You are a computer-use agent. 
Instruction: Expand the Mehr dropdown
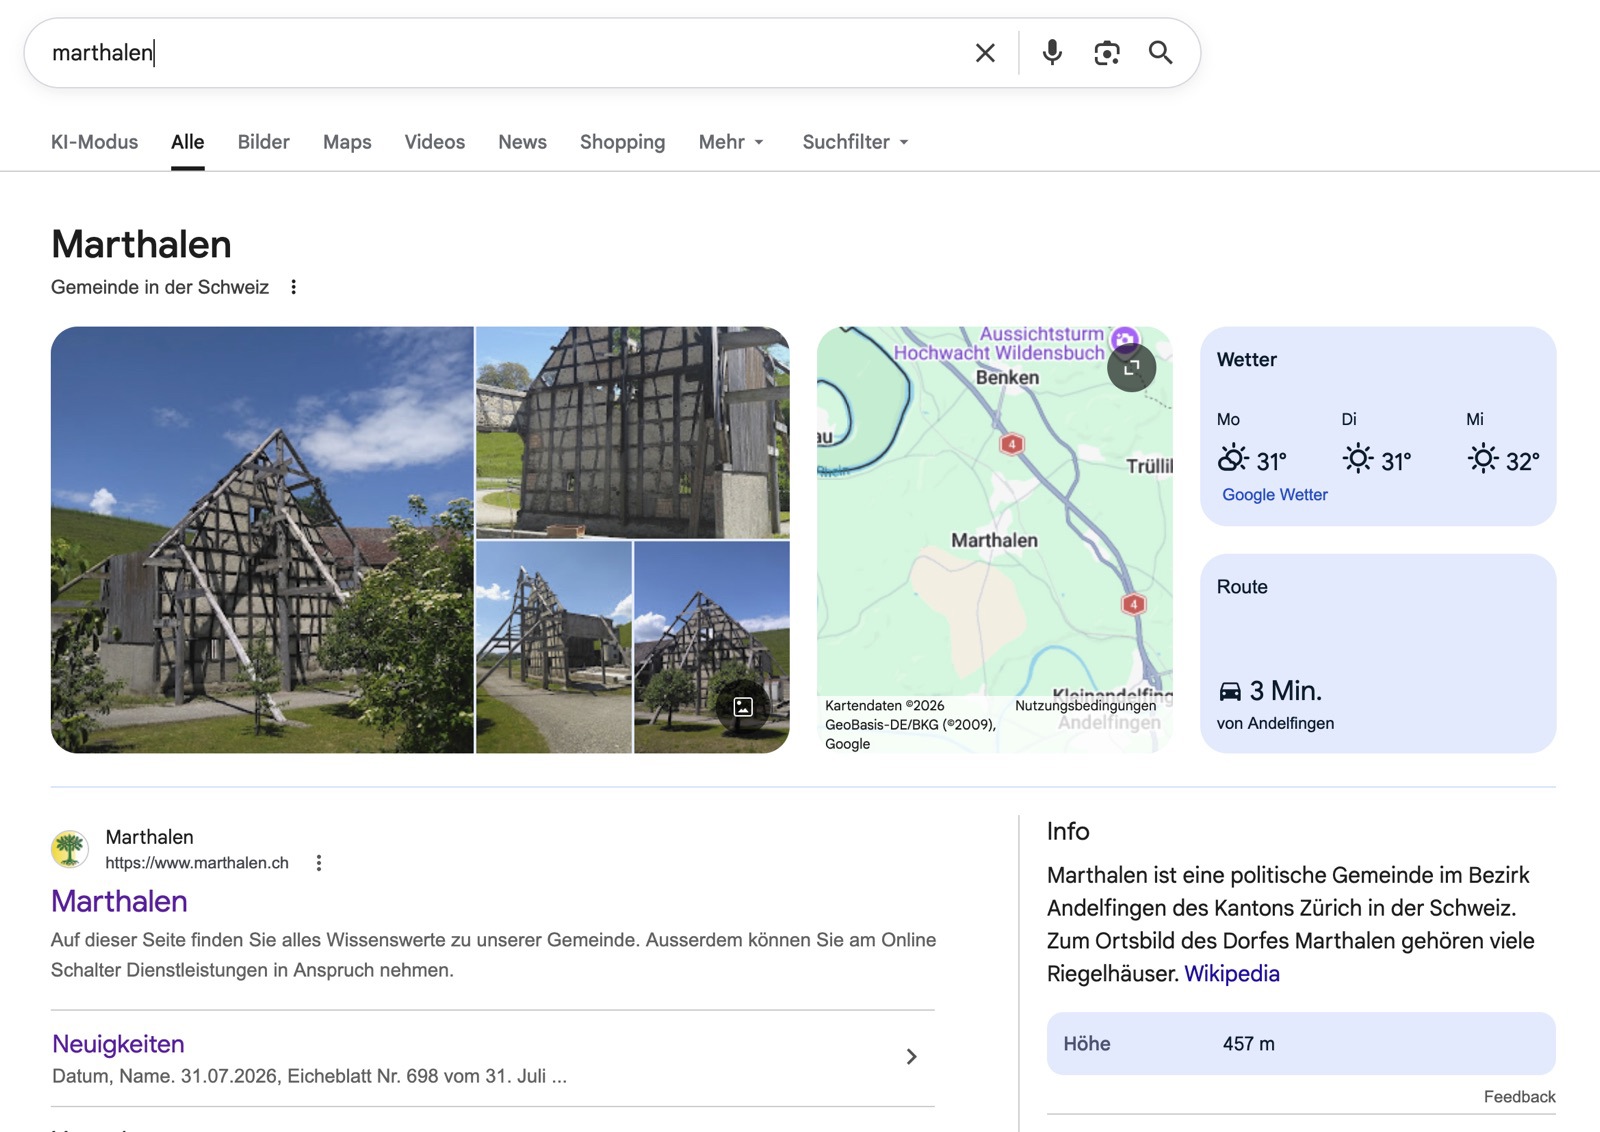click(731, 142)
